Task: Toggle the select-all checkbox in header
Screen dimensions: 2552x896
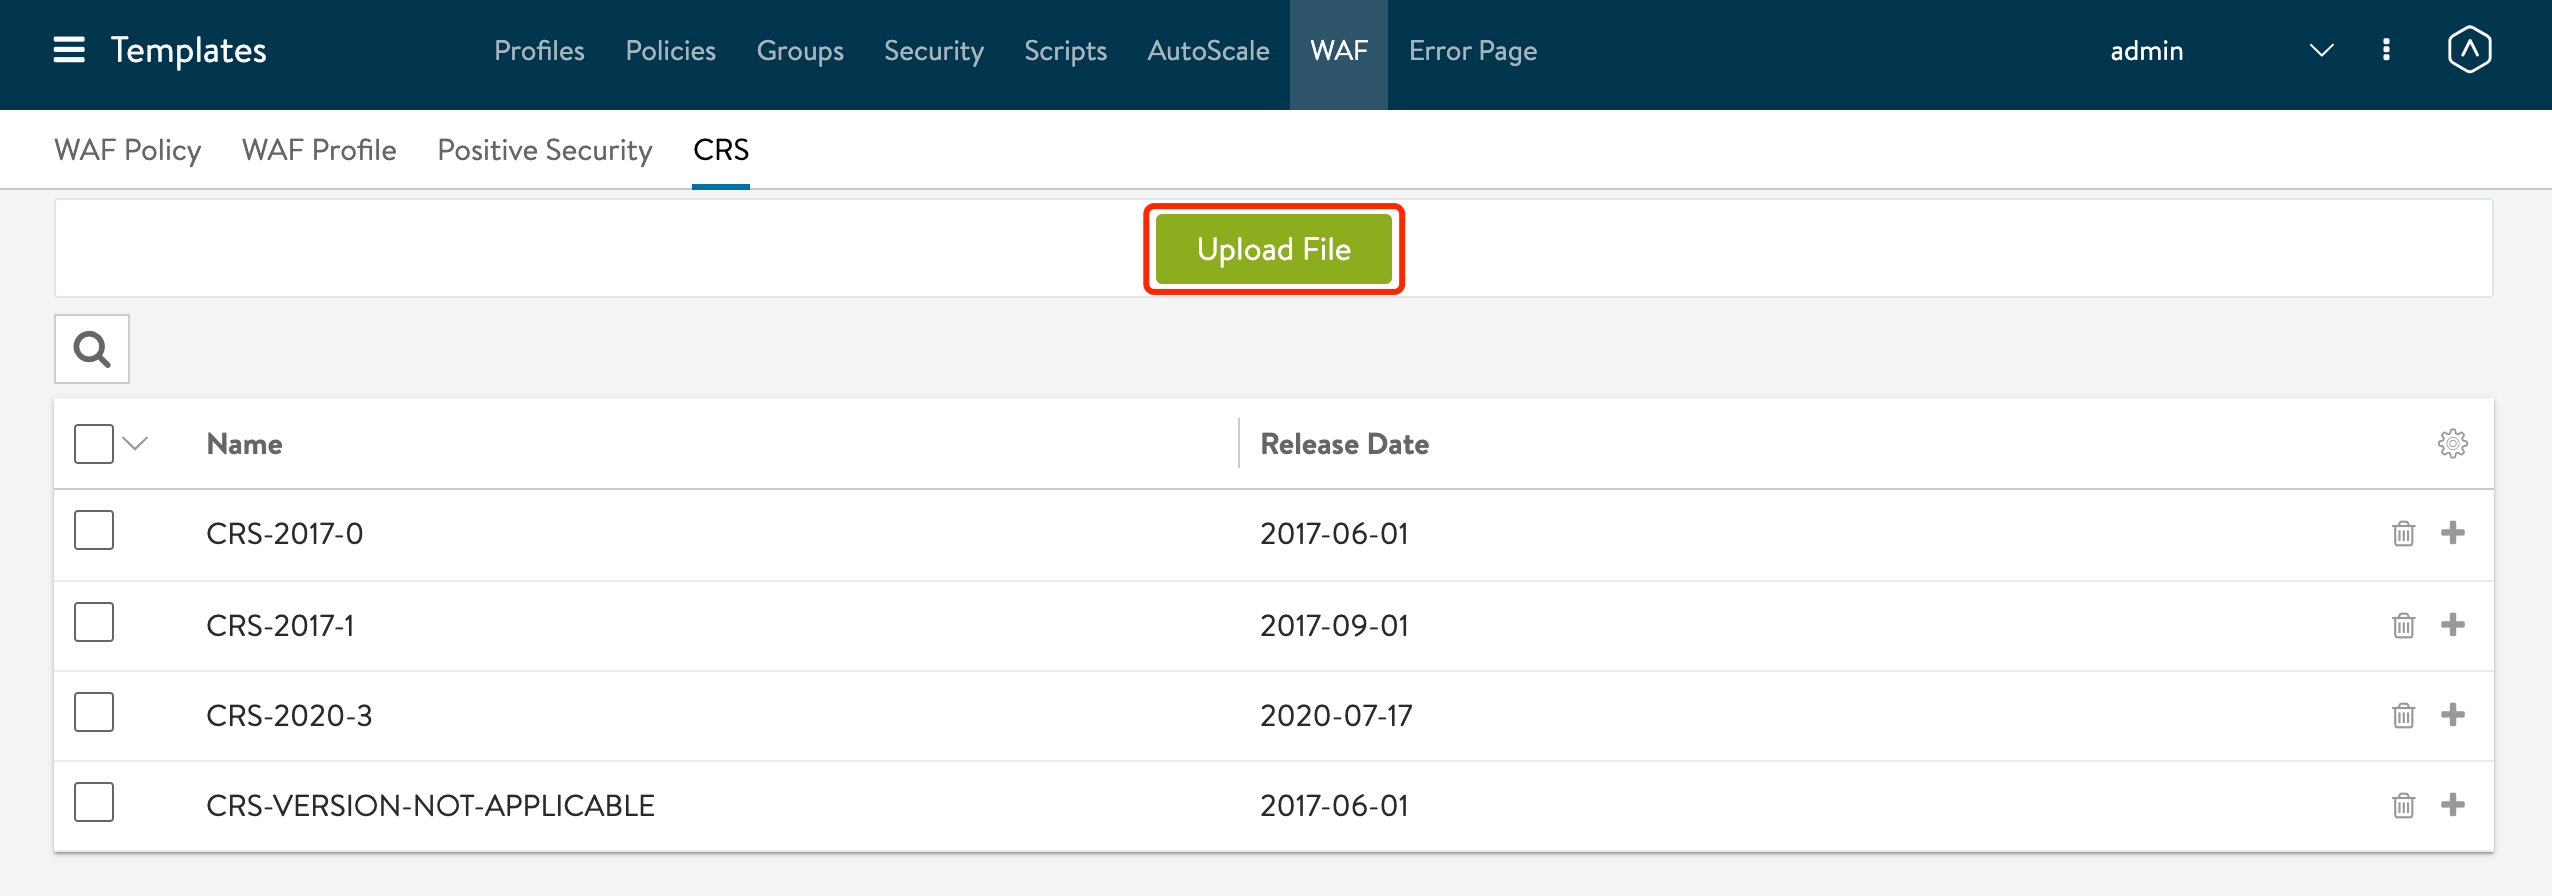Action: pyautogui.click(x=94, y=443)
